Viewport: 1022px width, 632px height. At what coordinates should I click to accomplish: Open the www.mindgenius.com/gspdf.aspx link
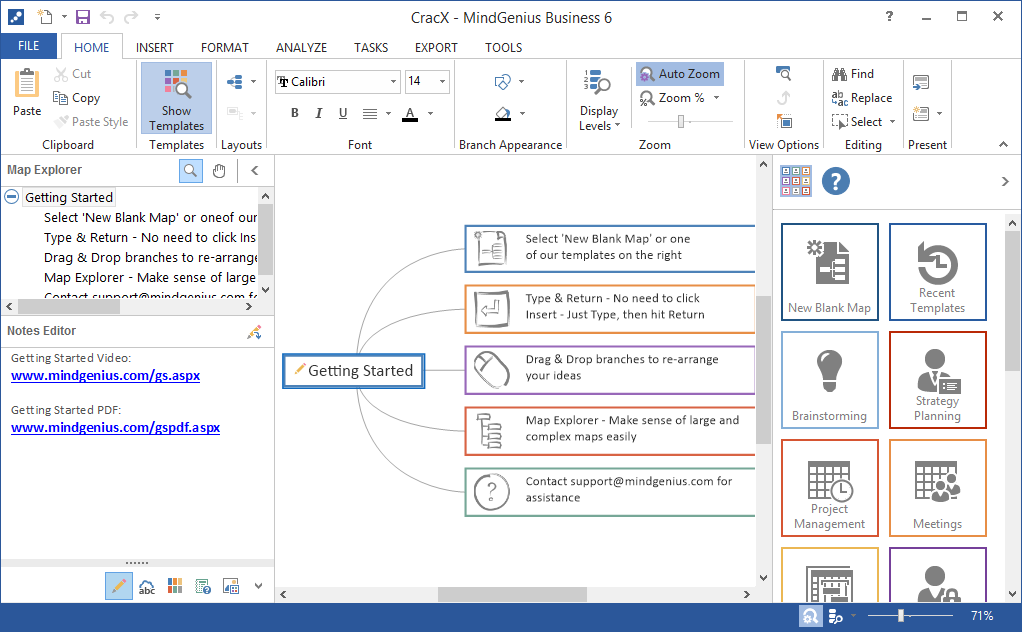[115, 427]
